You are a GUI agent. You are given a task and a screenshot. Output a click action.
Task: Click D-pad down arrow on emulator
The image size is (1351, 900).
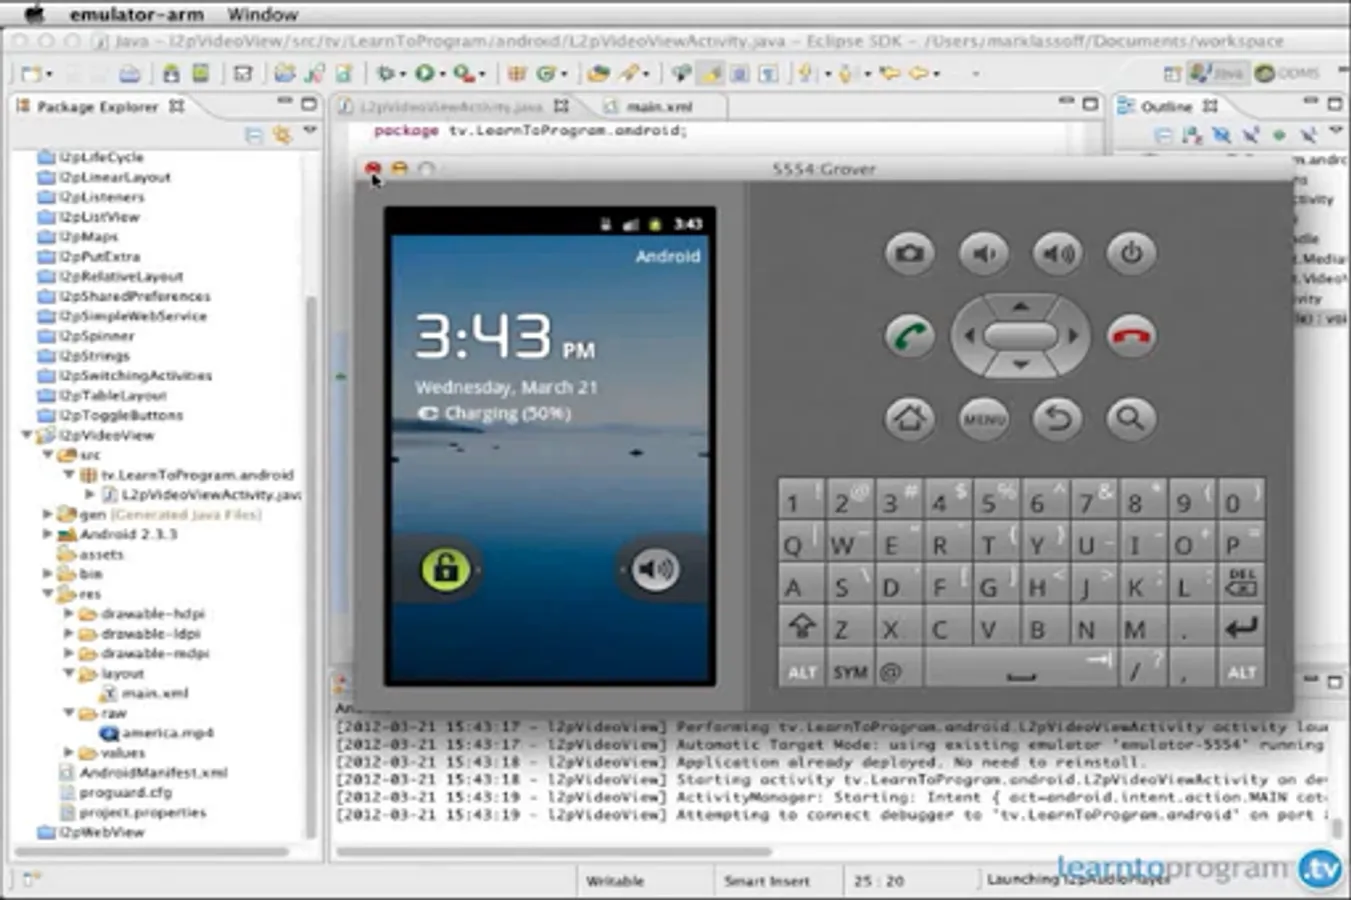click(x=1020, y=366)
